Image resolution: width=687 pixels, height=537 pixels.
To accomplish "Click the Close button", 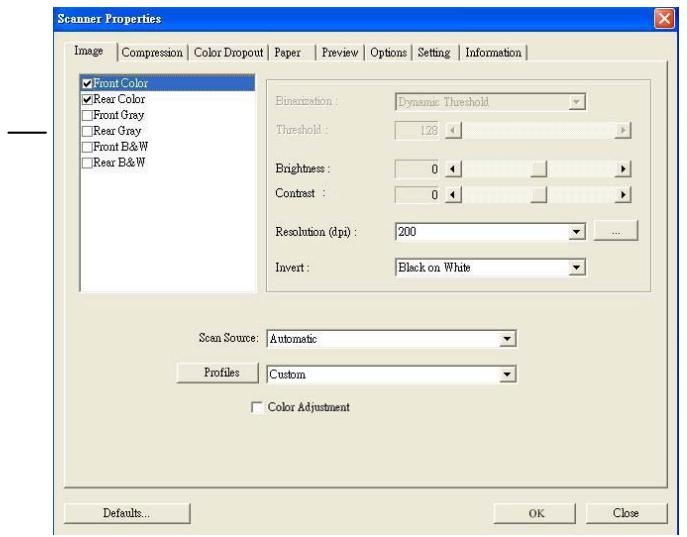I will click(x=627, y=513).
